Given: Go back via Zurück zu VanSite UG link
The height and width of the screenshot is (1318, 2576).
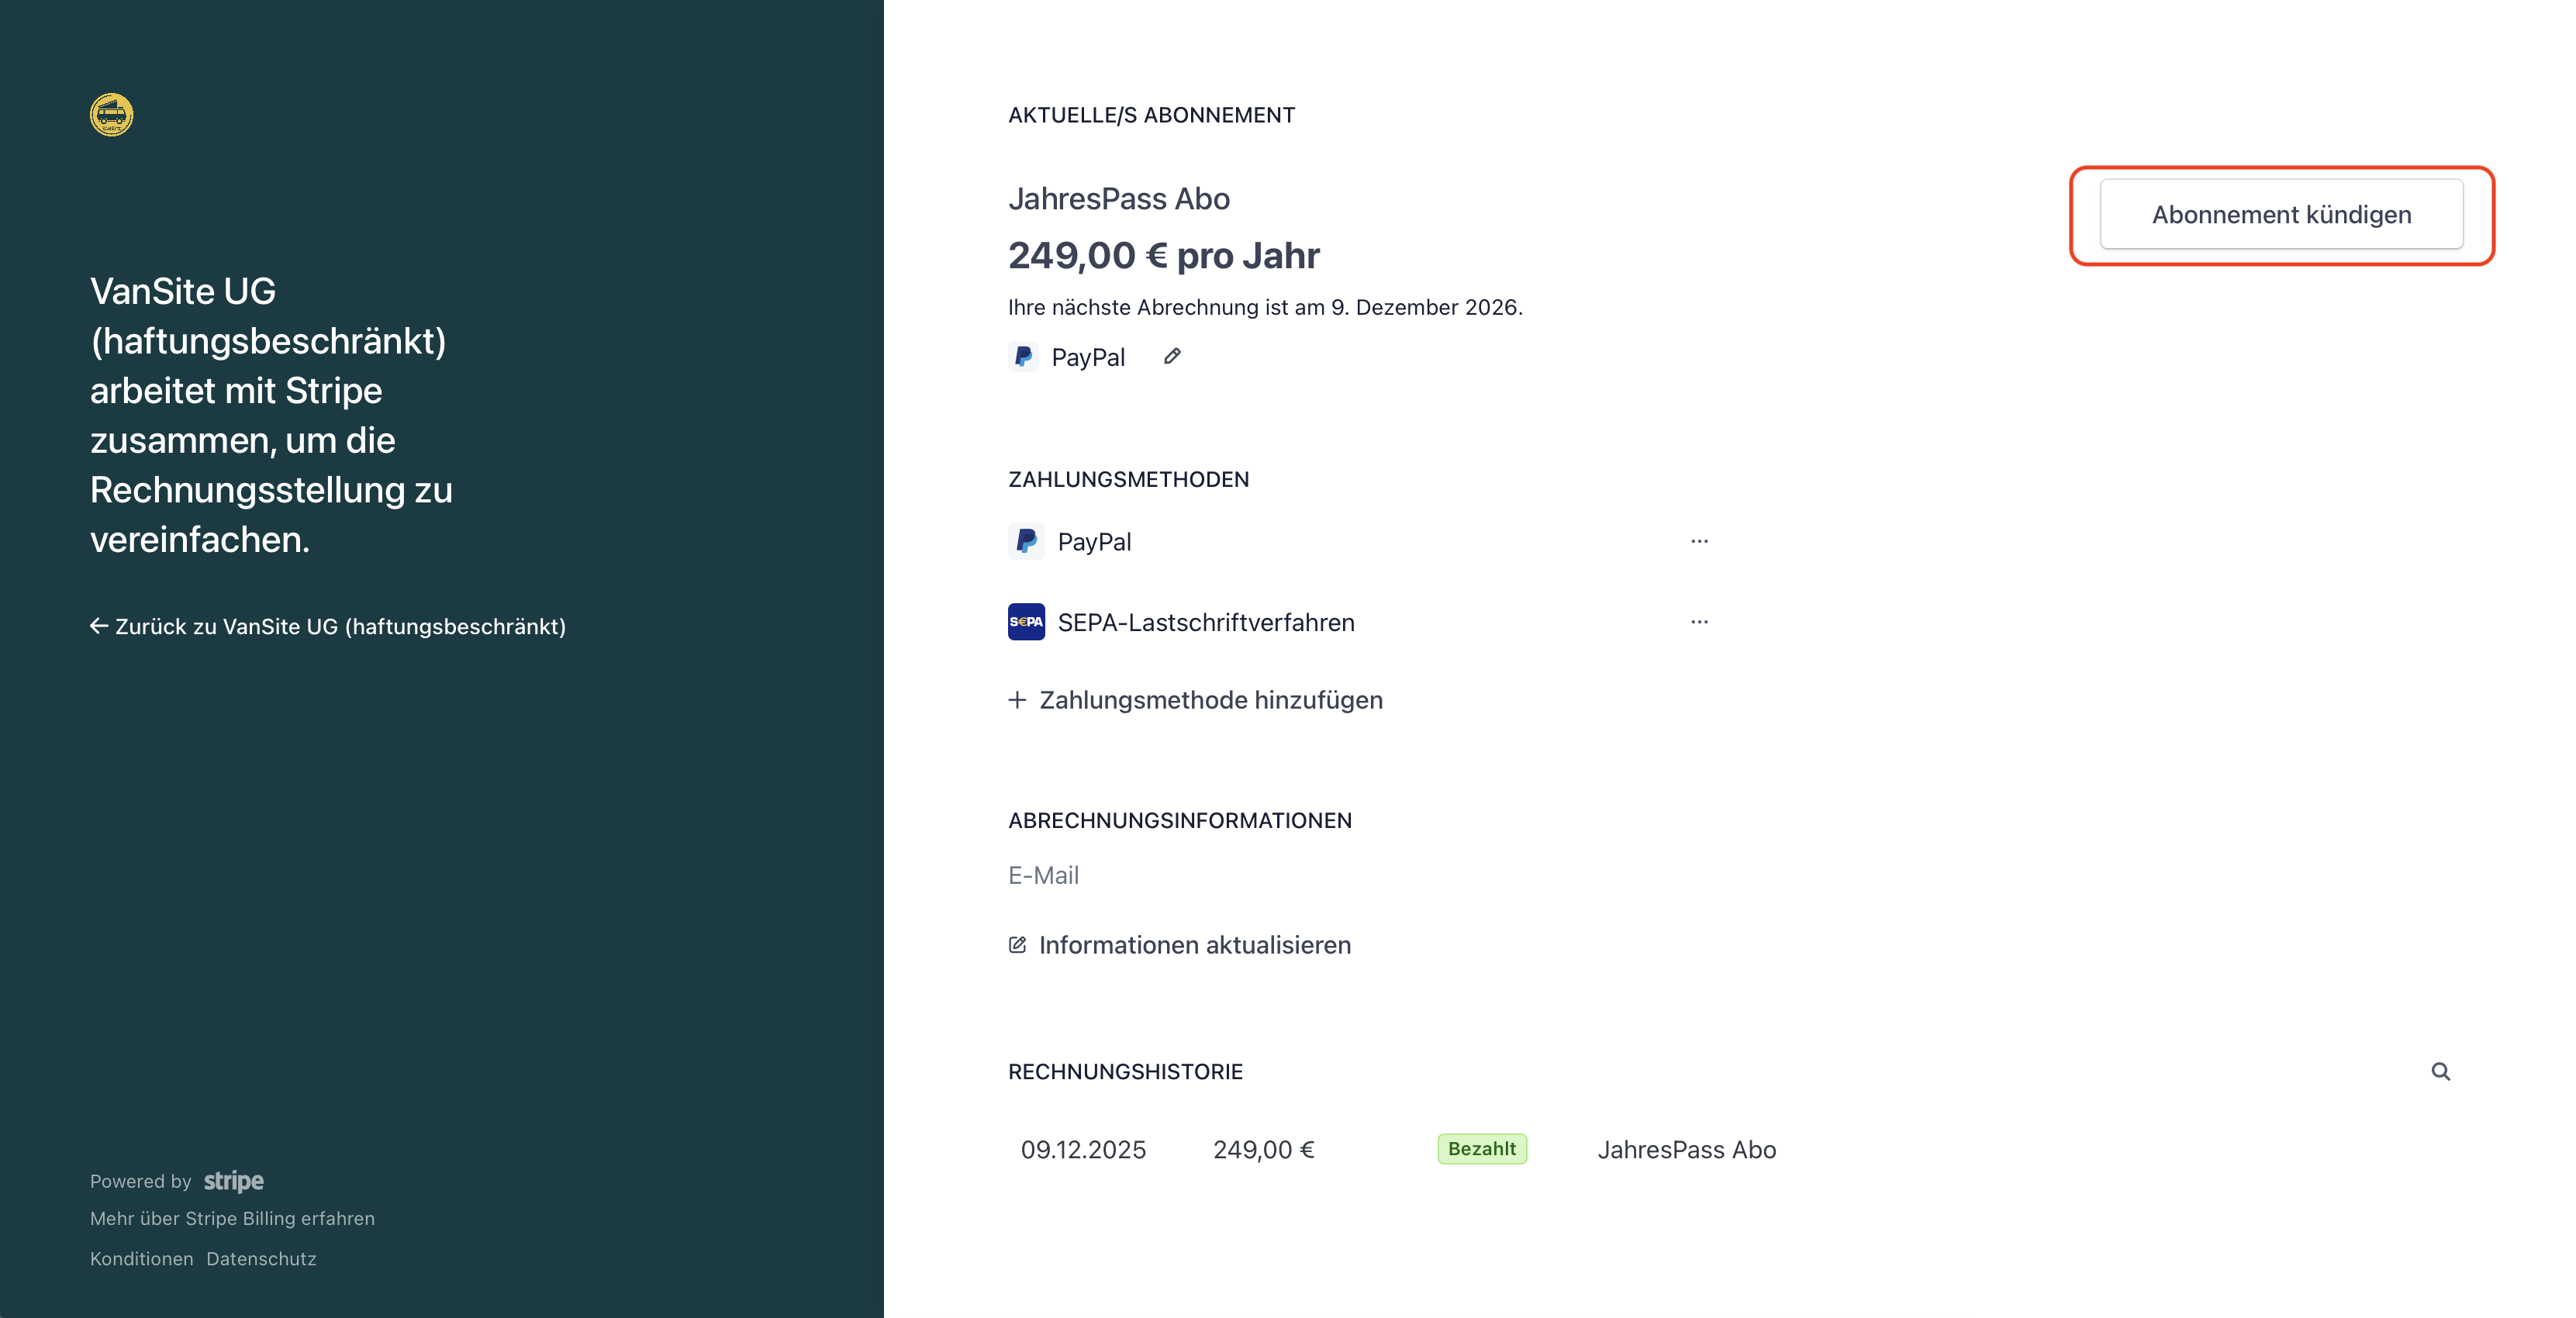Looking at the screenshot, I should [x=340, y=626].
